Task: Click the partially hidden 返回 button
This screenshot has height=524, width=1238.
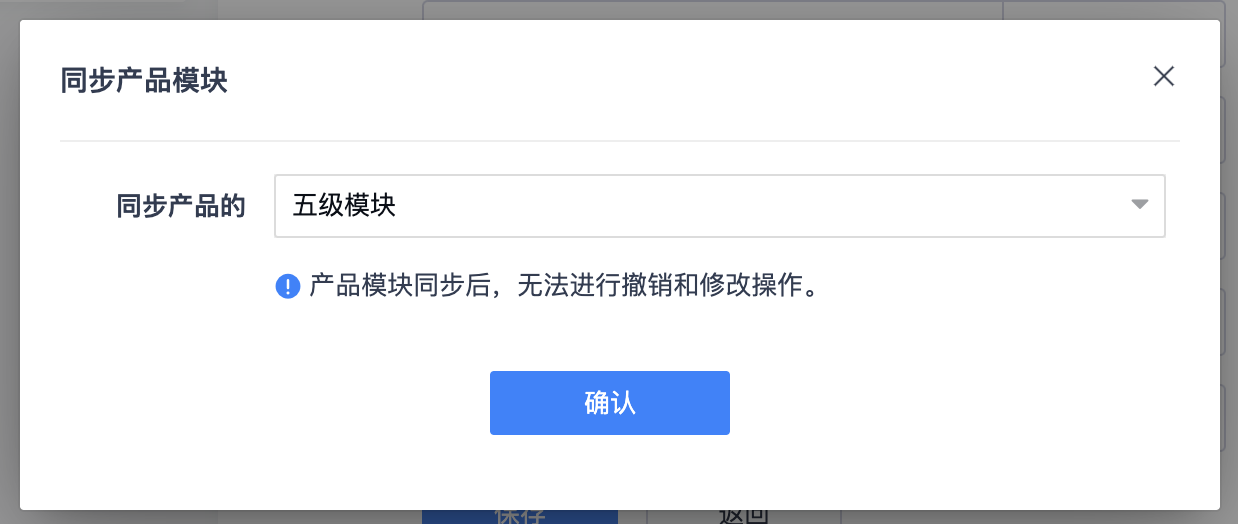Action: pyautogui.click(x=744, y=517)
